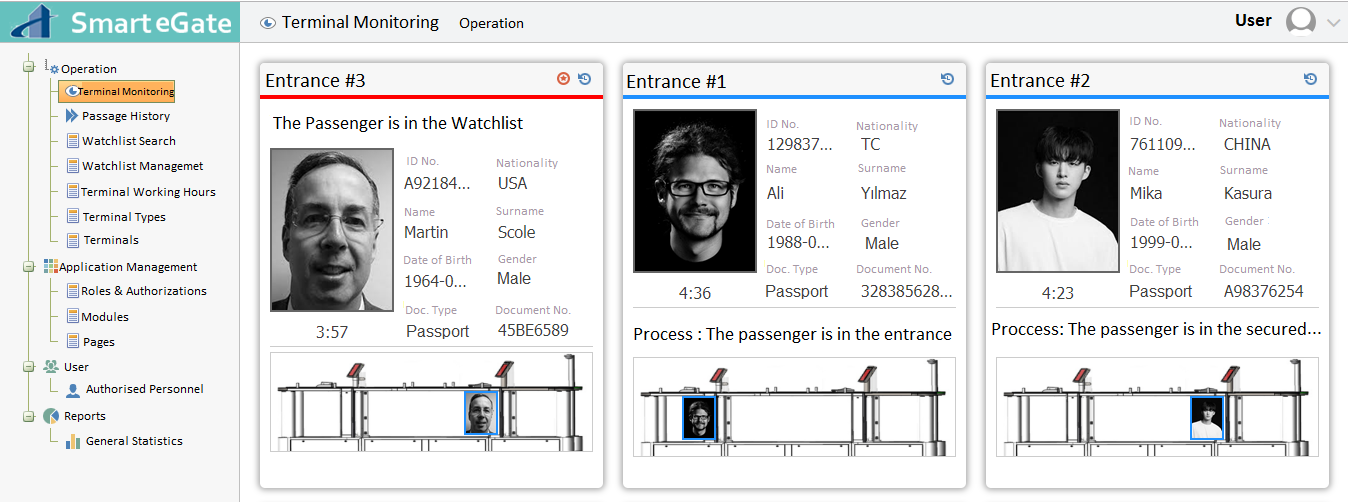Click the face thumbnail in Entrance #1 gate diagram
1348x502 pixels.
point(699,417)
